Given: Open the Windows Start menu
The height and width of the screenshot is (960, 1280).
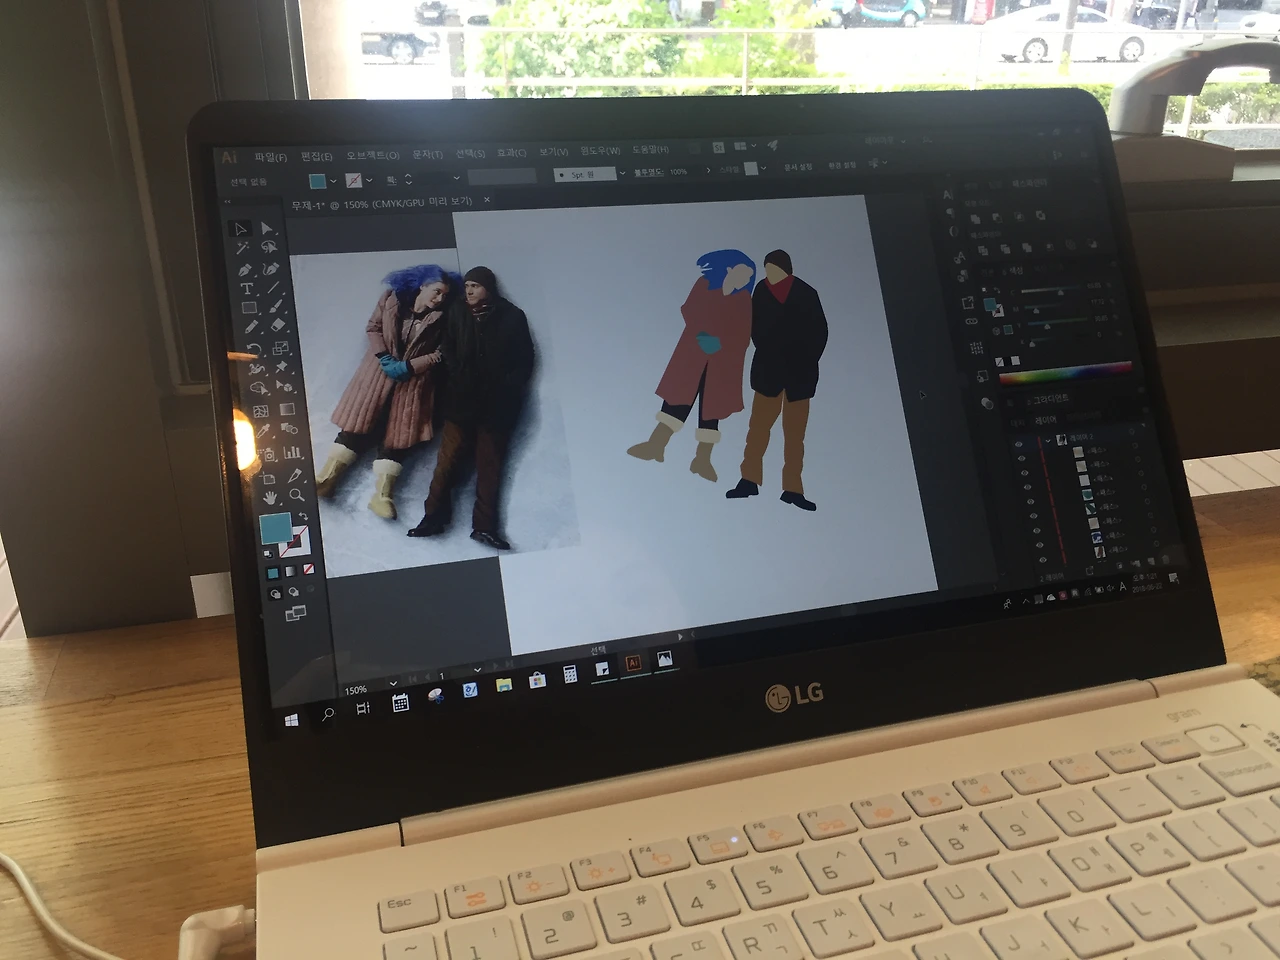Looking at the screenshot, I should point(292,720).
